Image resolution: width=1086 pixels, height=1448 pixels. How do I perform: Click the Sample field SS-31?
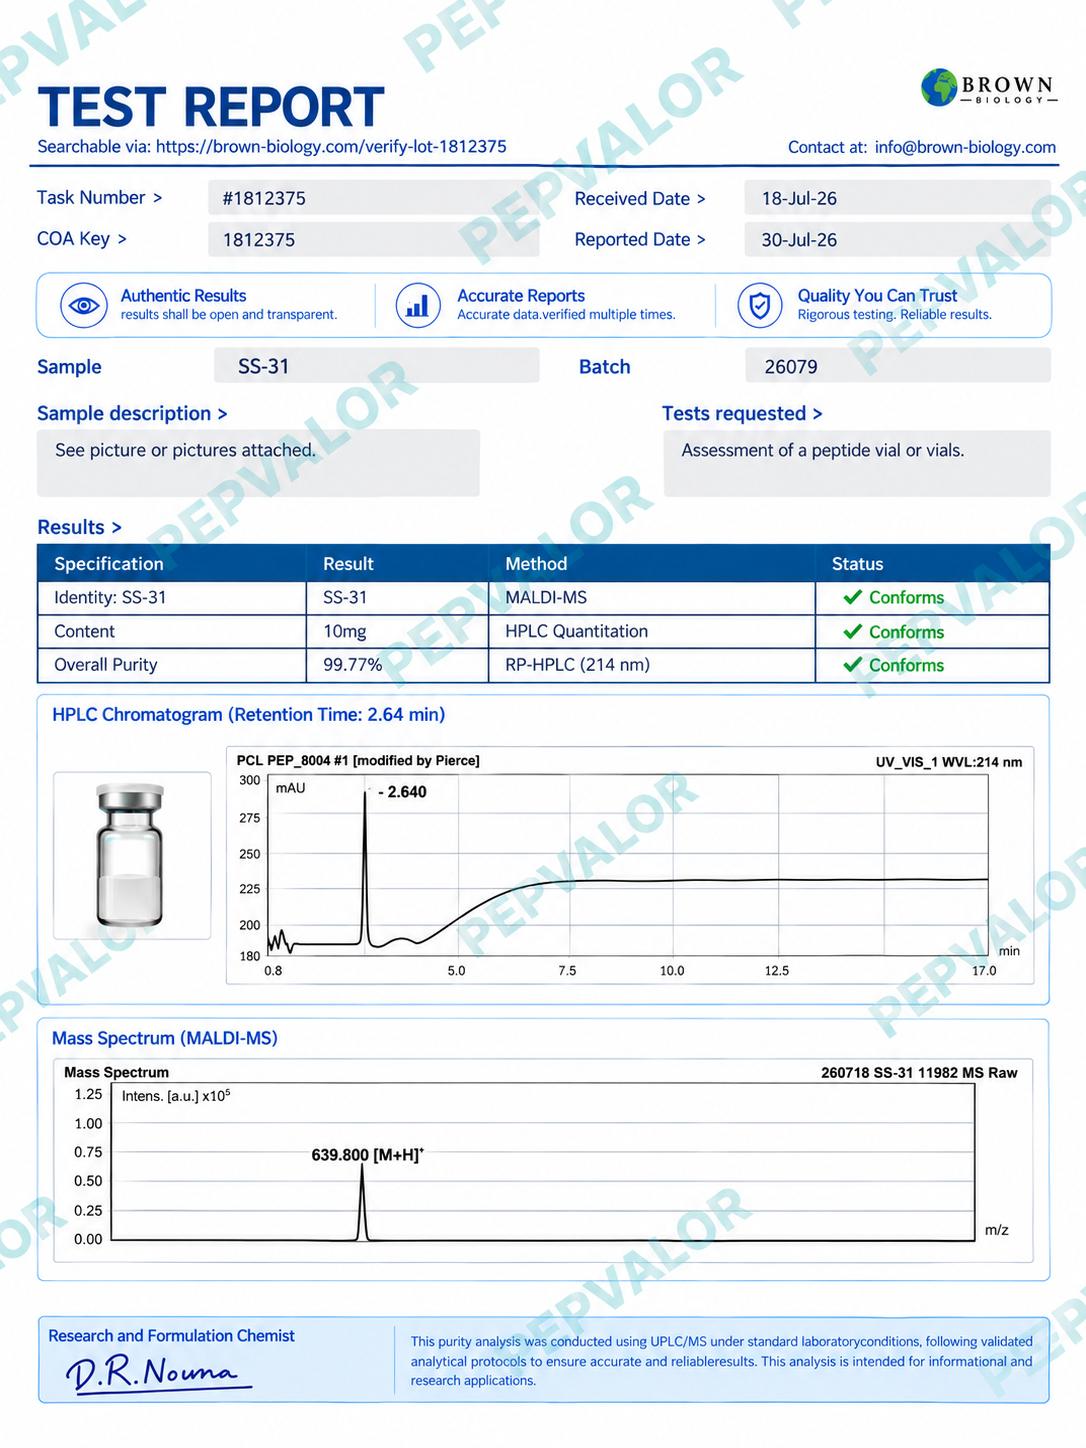click(x=376, y=365)
